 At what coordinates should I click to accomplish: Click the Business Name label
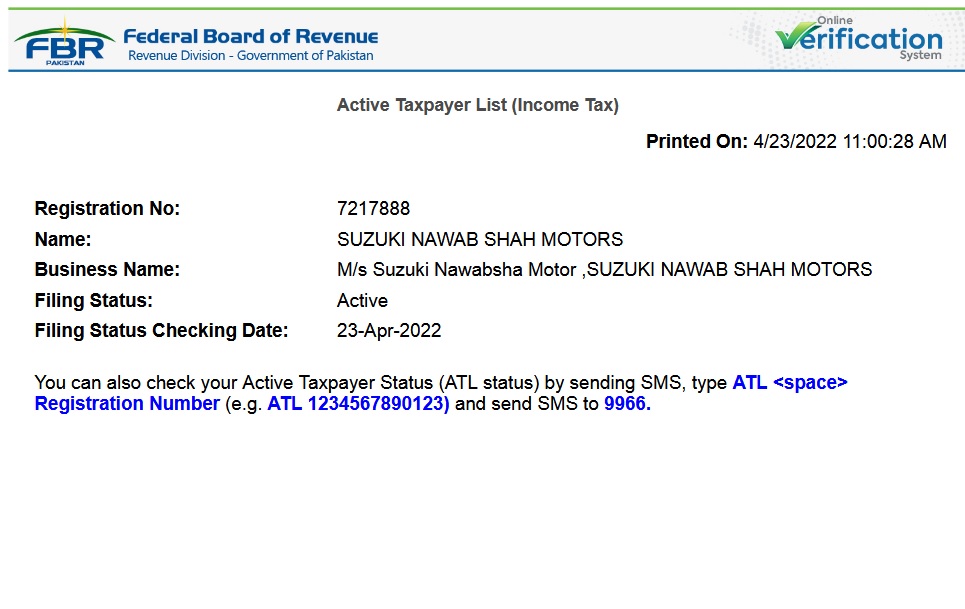107,270
